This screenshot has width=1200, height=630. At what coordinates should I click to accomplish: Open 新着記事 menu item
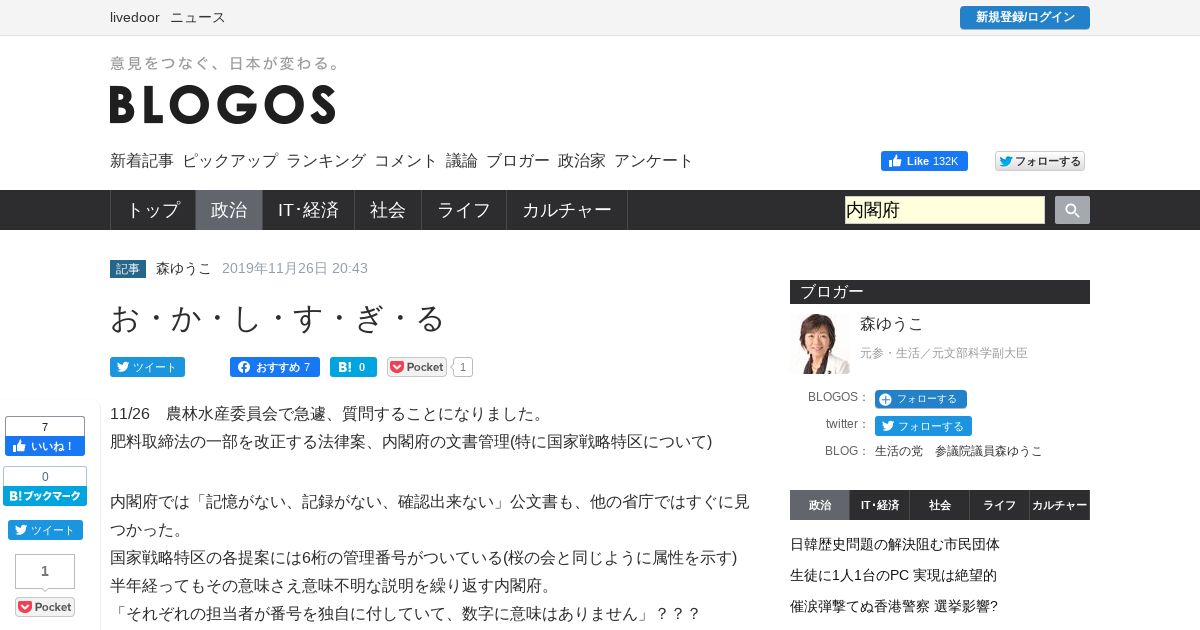142,160
